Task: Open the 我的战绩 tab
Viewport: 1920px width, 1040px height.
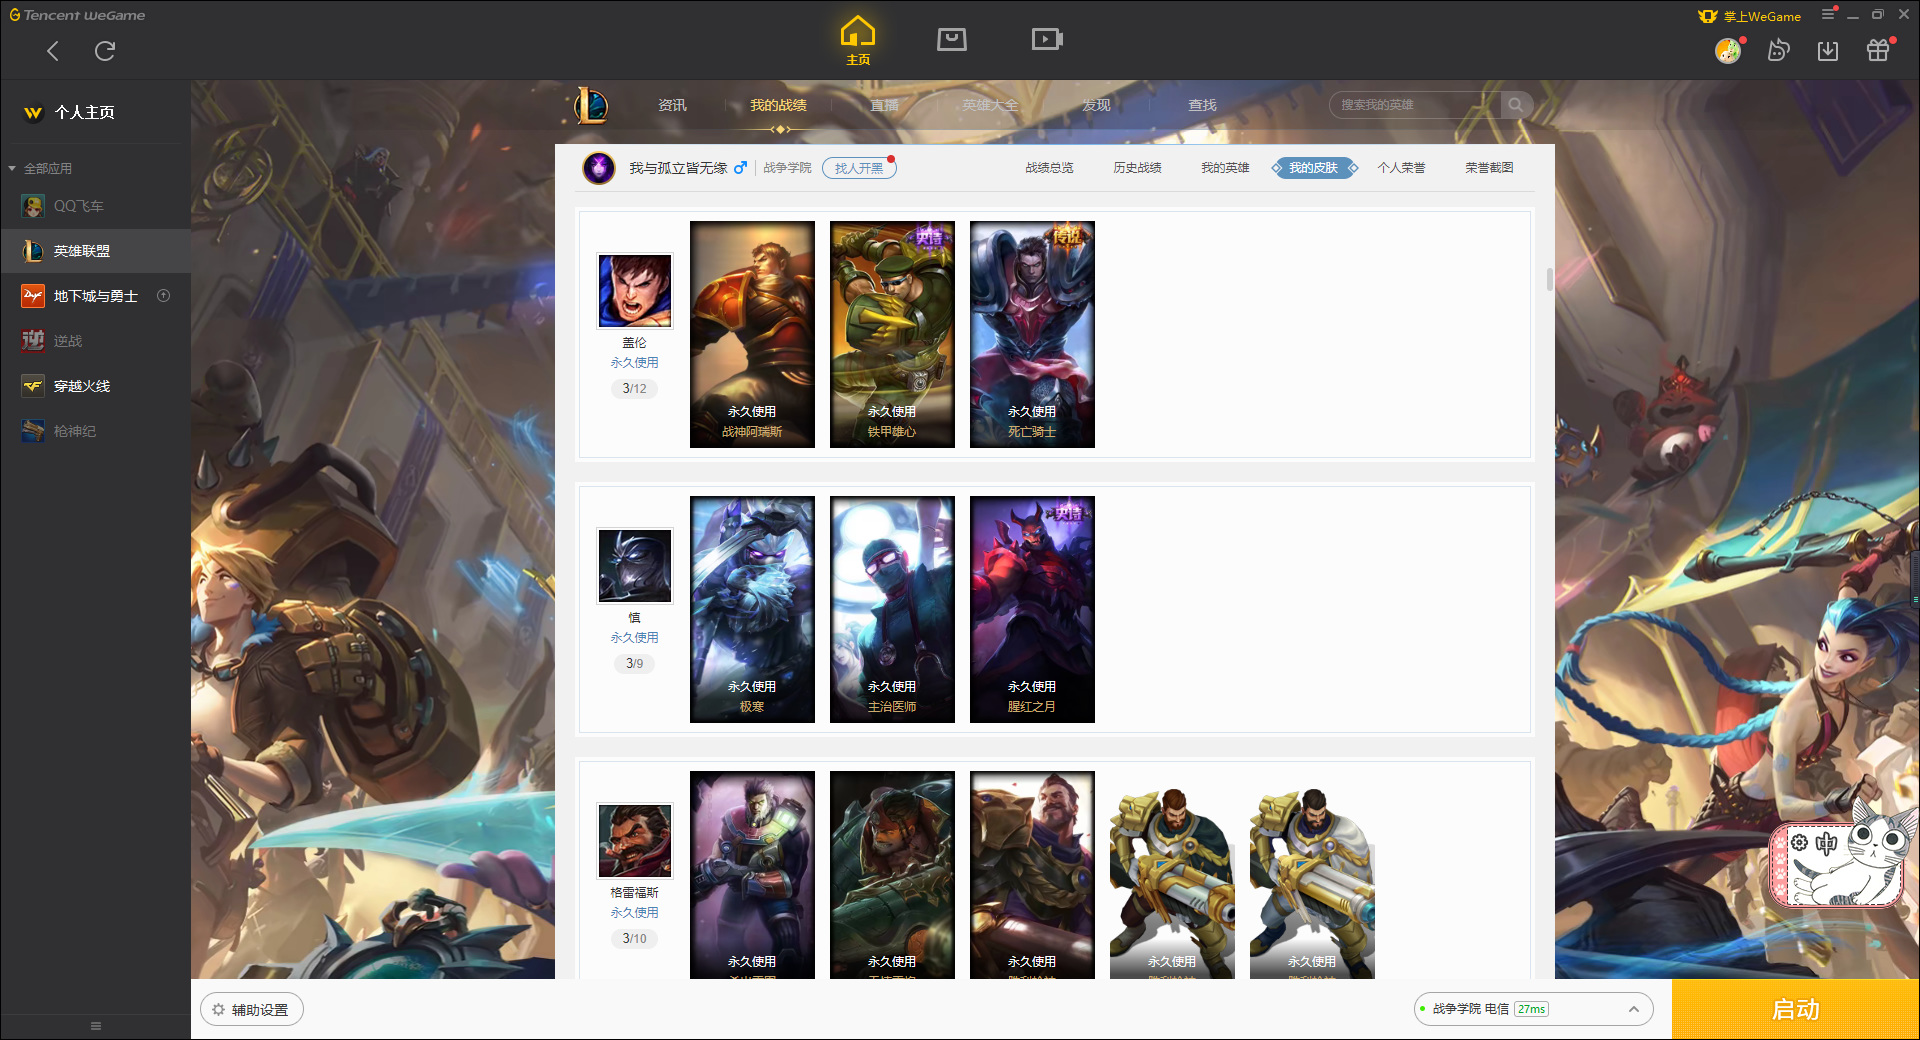Action: point(778,105)
